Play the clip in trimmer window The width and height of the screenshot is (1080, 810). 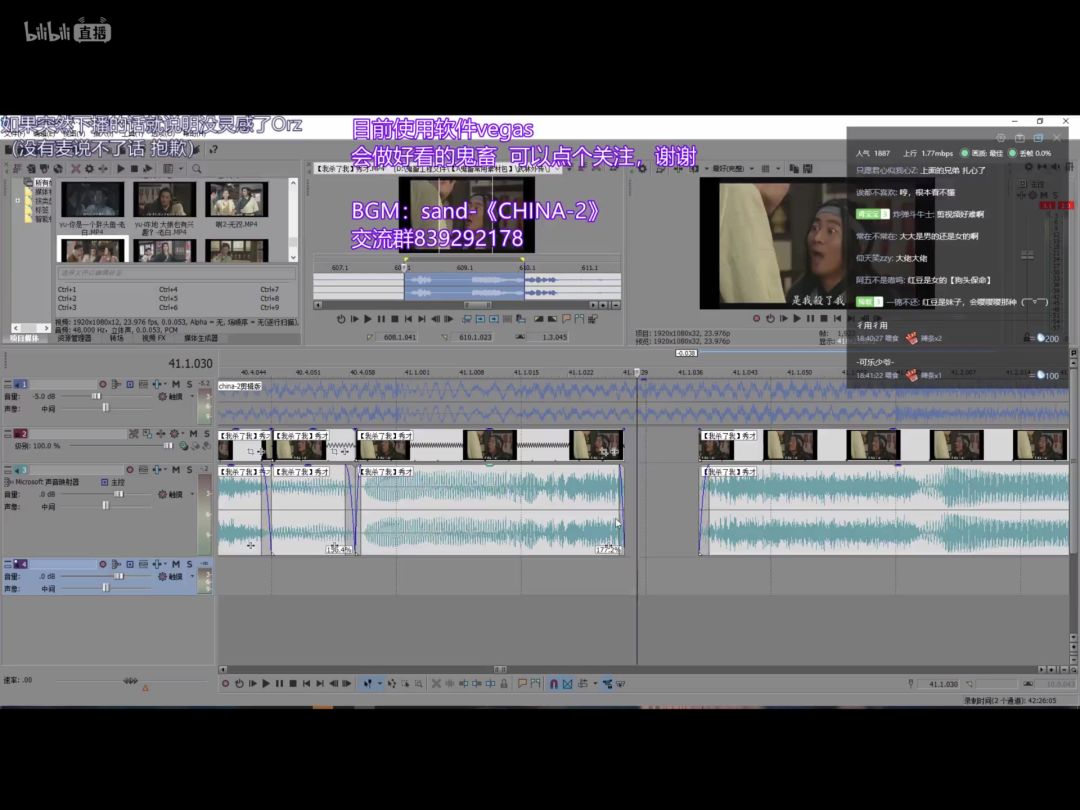pos(367,319)
